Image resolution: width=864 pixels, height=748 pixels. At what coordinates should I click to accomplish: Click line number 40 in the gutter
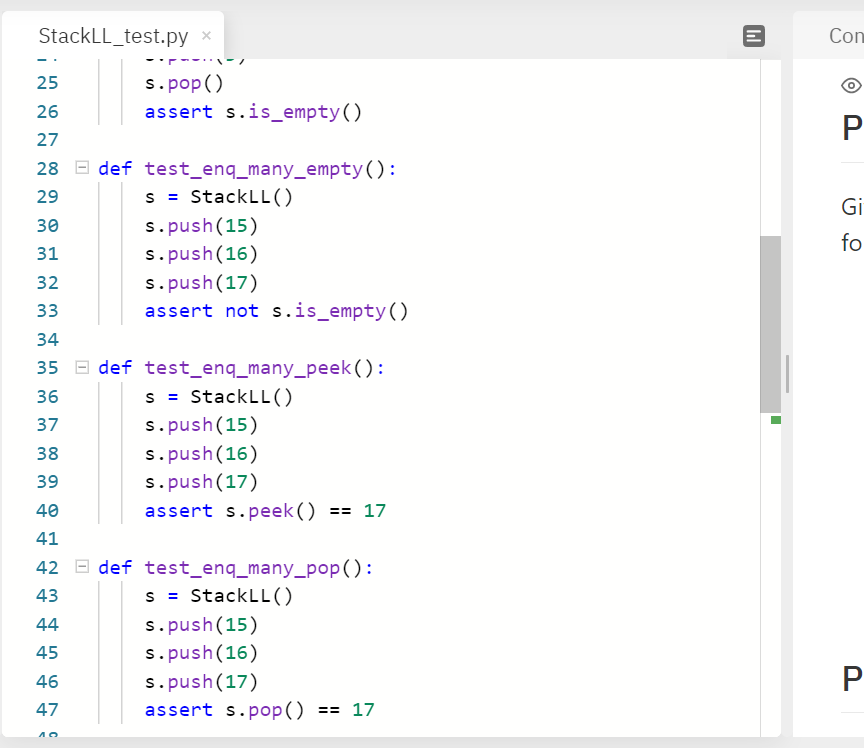tap(47, 510)
